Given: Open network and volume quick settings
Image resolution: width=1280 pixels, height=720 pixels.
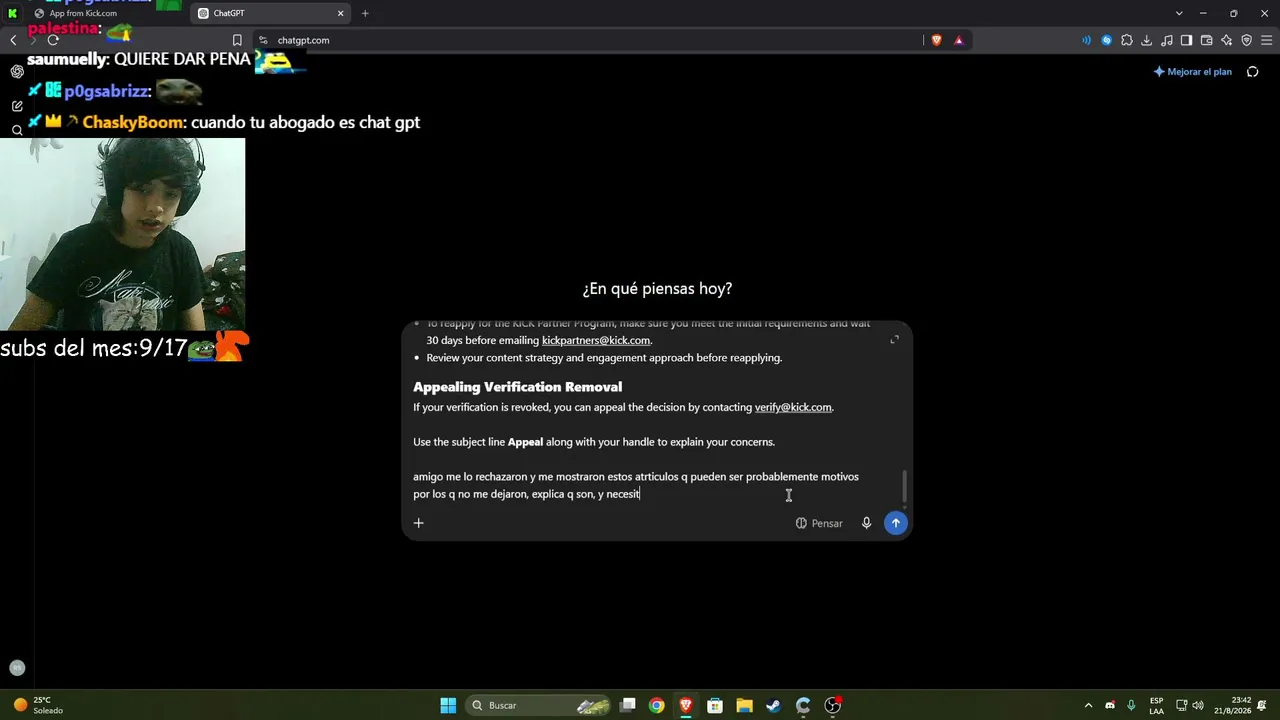Looking at the screenshot, I should [x=1189, y=705].
